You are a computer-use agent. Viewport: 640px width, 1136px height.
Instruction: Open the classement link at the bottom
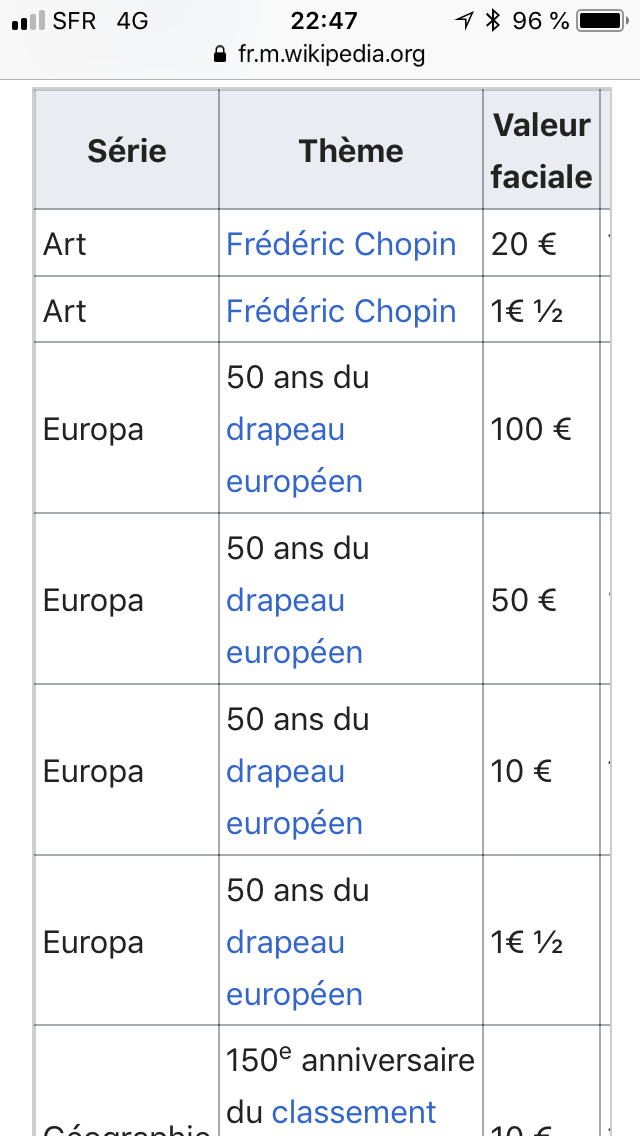(x=354, y=1112)
